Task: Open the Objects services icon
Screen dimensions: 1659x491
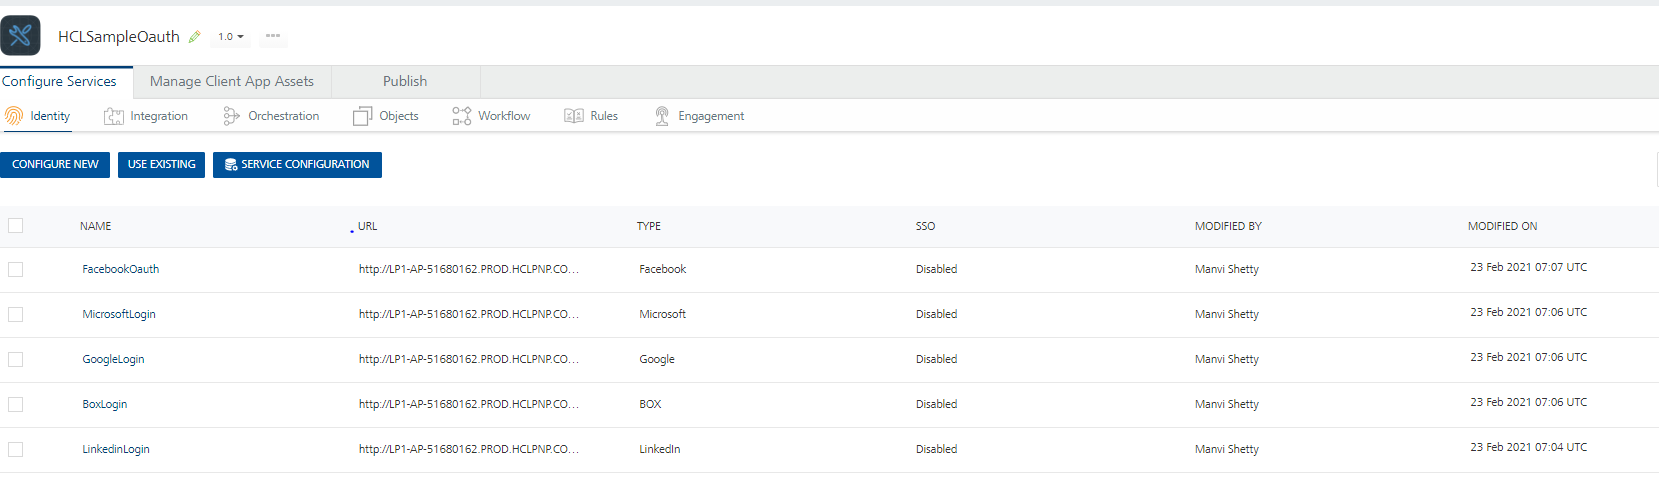Action: 362,117
